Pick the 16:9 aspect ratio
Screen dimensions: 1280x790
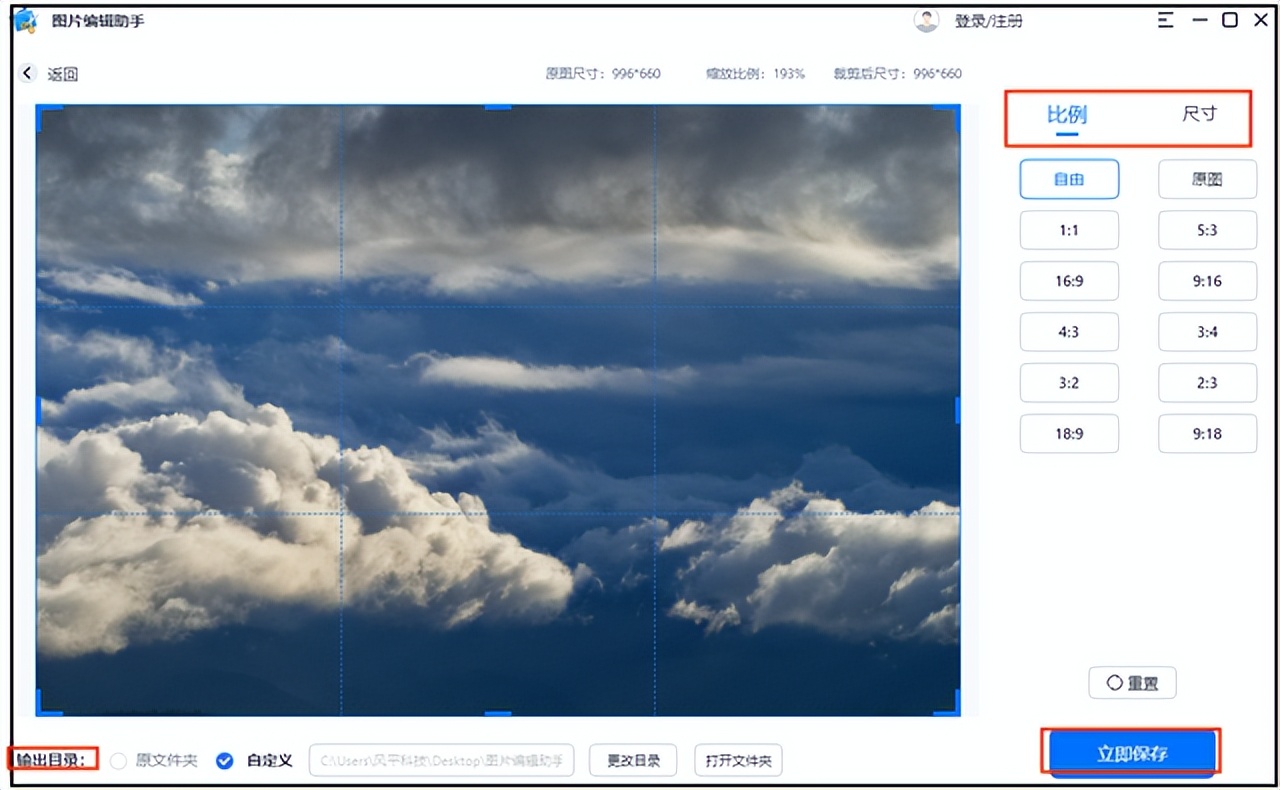[x=1069, y=281]
